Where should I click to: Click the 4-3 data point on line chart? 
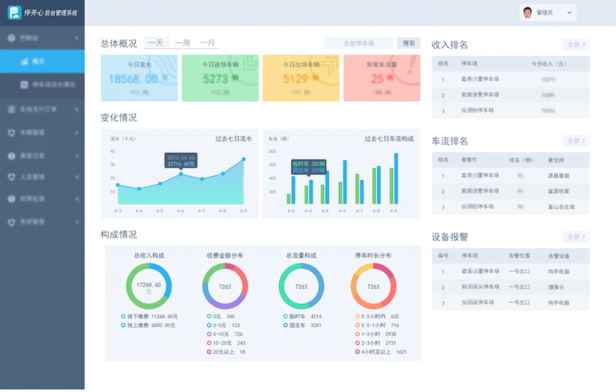[x=118, y=185]
